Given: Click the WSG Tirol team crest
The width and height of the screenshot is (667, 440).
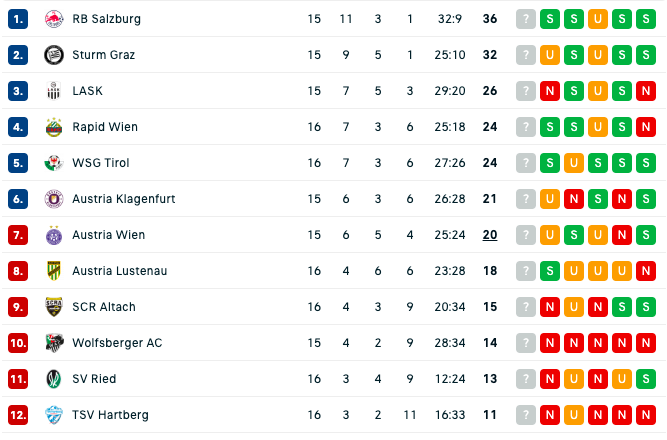Looking at the screenshot, I should click(54, 163).
